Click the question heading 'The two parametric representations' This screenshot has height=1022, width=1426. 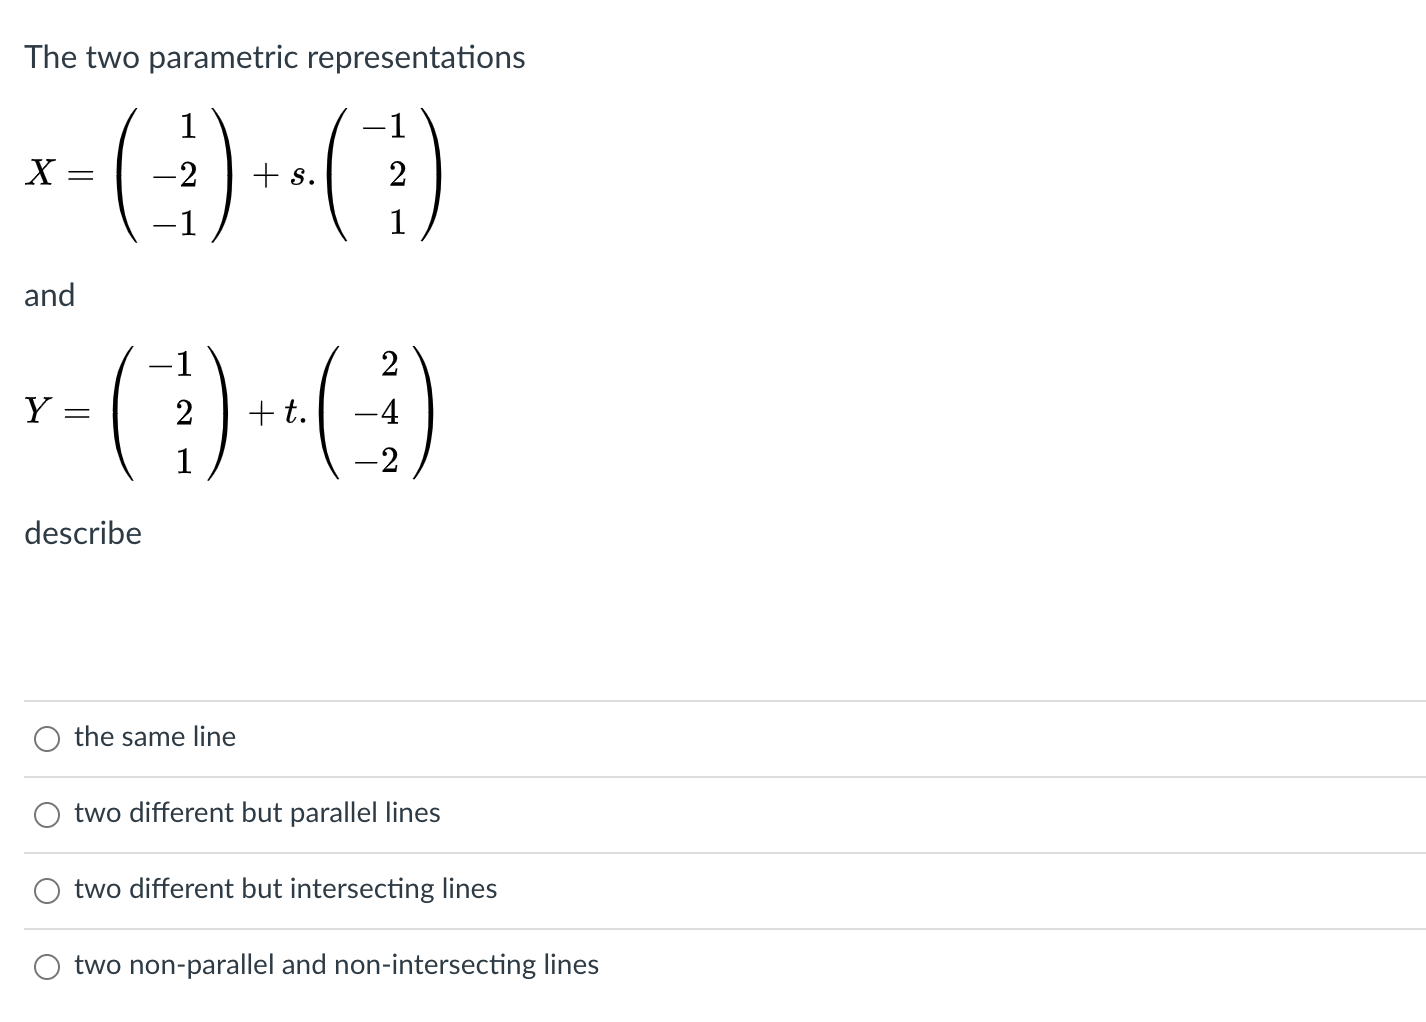[275, 58]
